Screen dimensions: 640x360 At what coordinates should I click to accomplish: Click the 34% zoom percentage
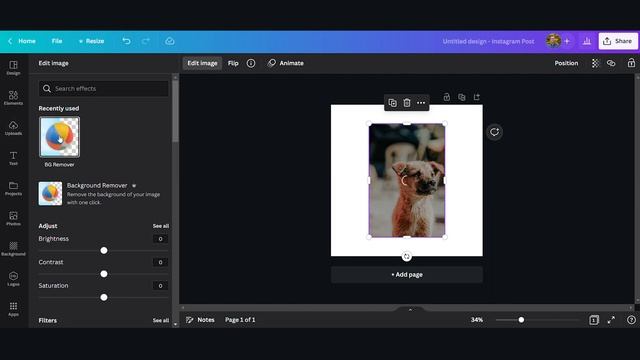(477, 320)
